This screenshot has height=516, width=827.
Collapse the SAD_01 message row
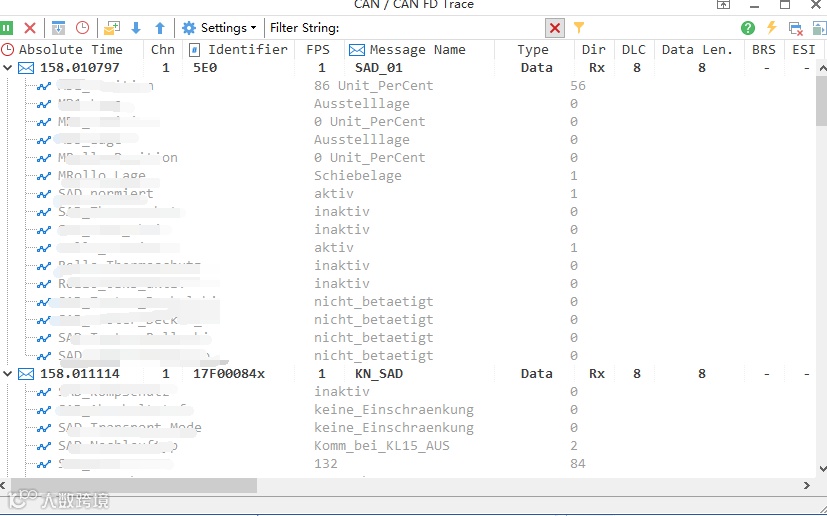7,68
